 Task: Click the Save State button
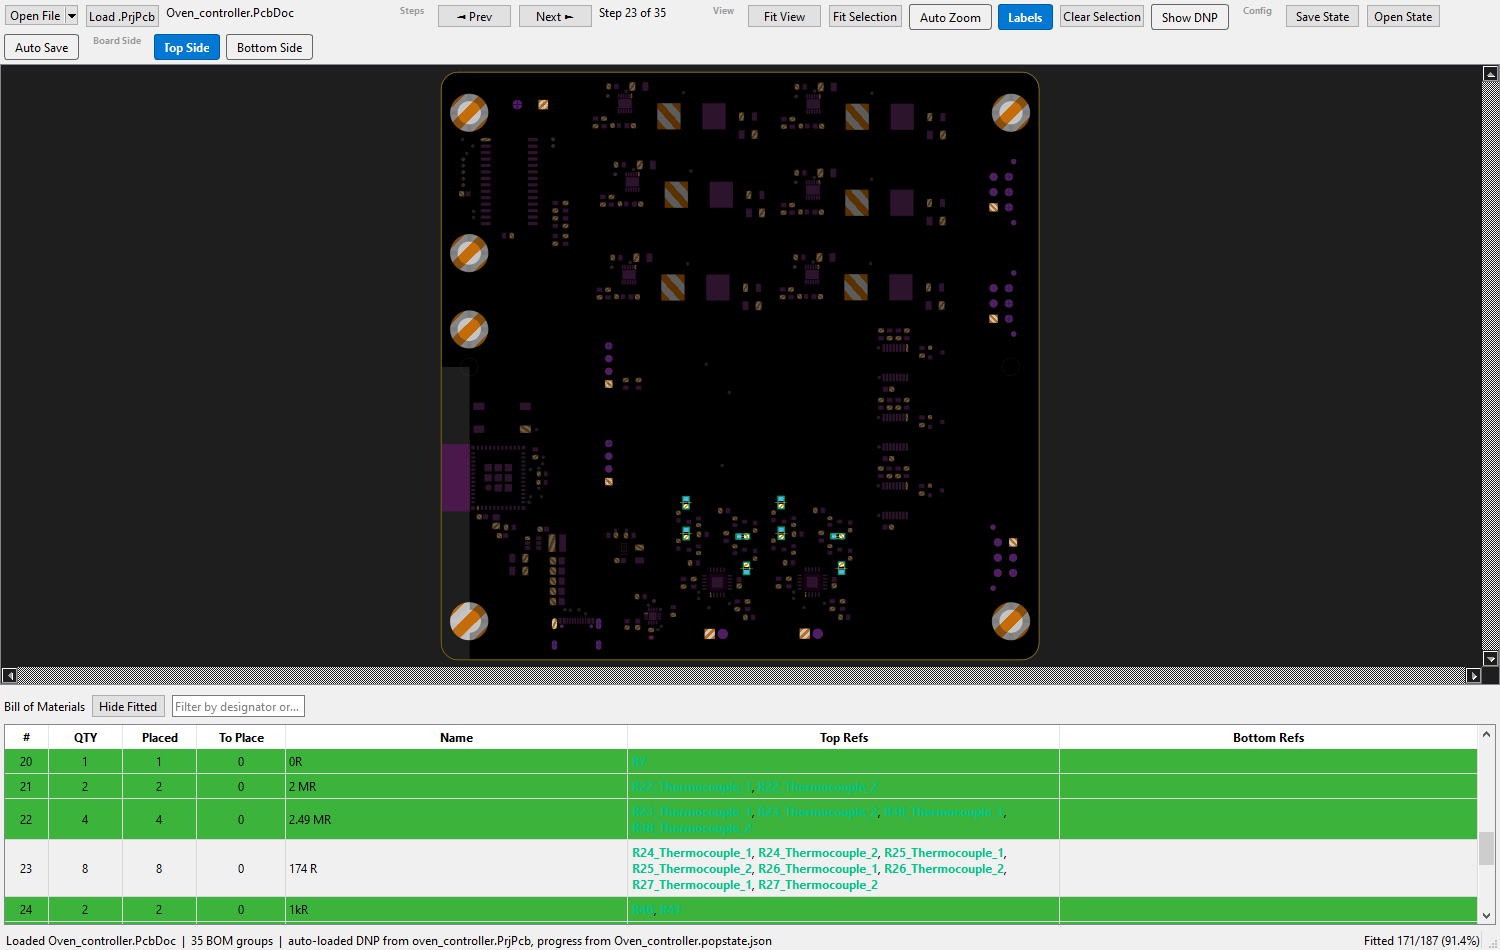[1322, 17]
